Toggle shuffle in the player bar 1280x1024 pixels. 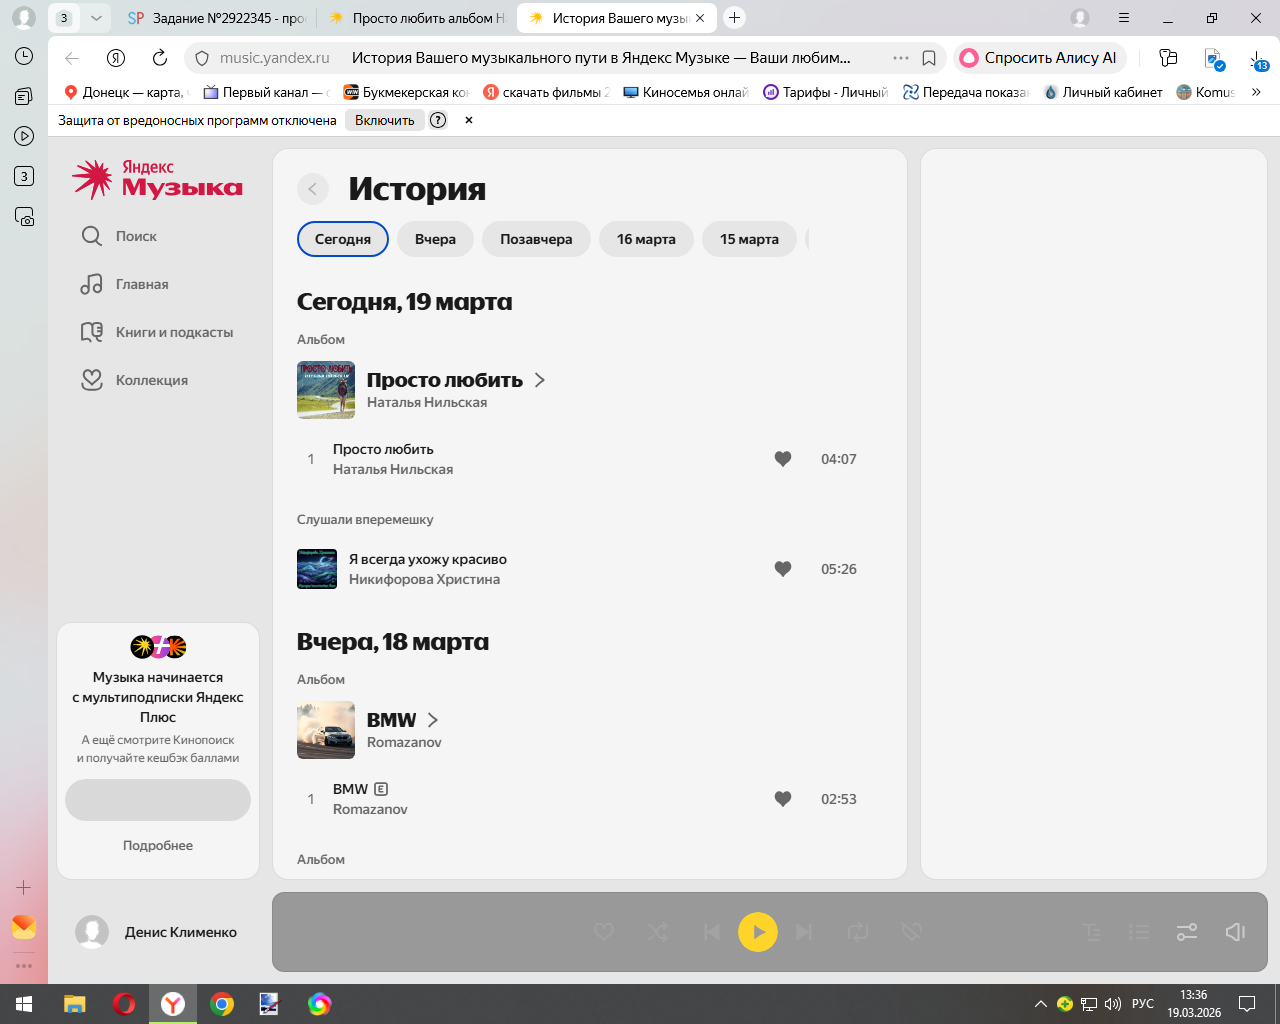[x=658, y=932]
